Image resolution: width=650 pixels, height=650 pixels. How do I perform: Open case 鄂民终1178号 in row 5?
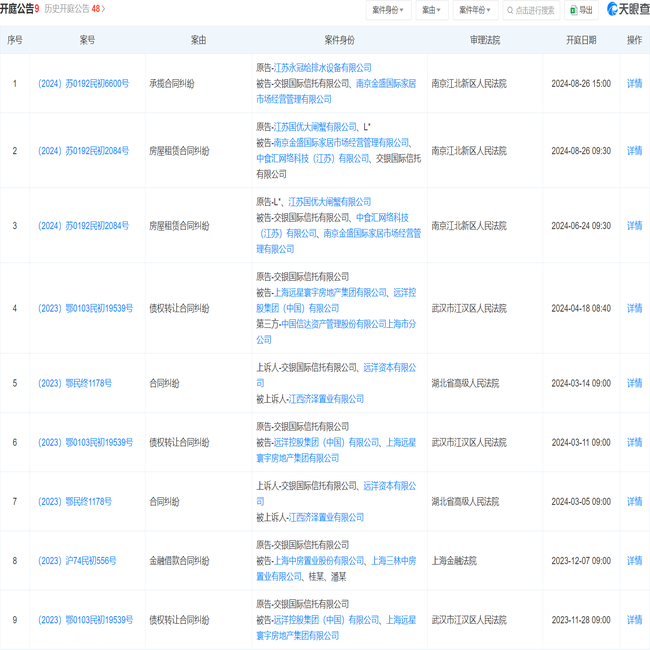tap(75, 383)
